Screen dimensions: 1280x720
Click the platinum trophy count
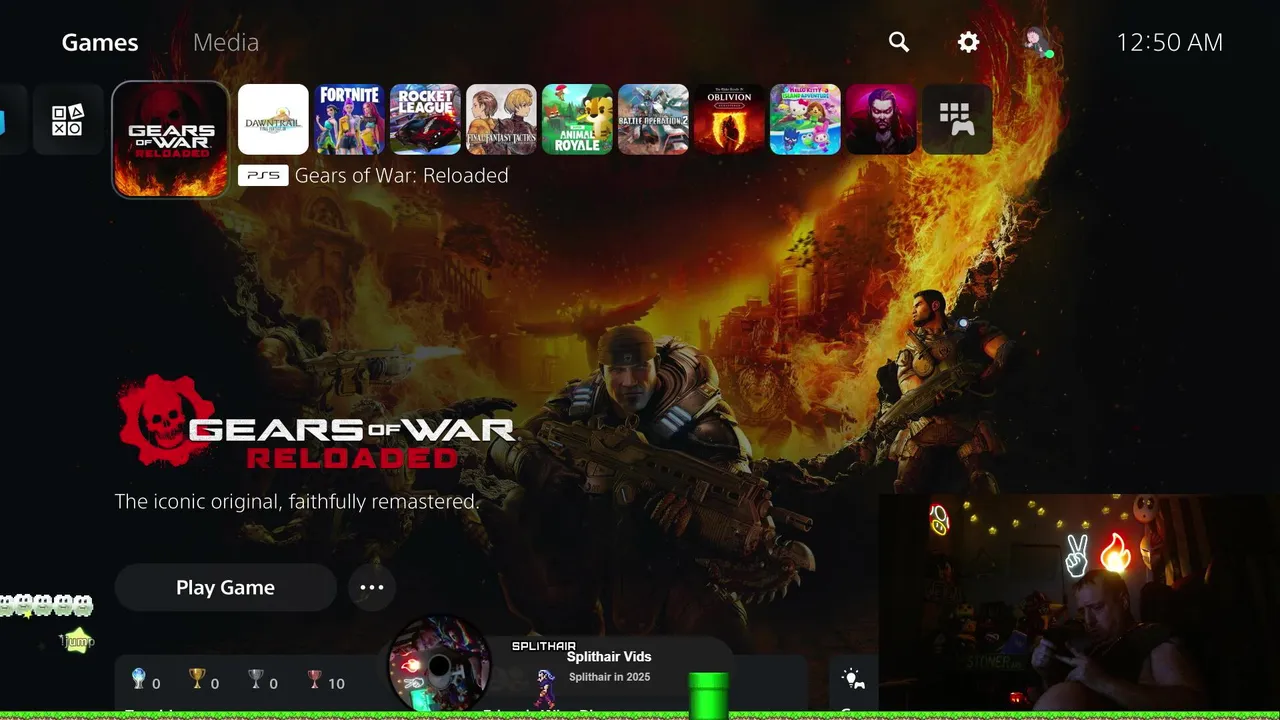point(146,682)
